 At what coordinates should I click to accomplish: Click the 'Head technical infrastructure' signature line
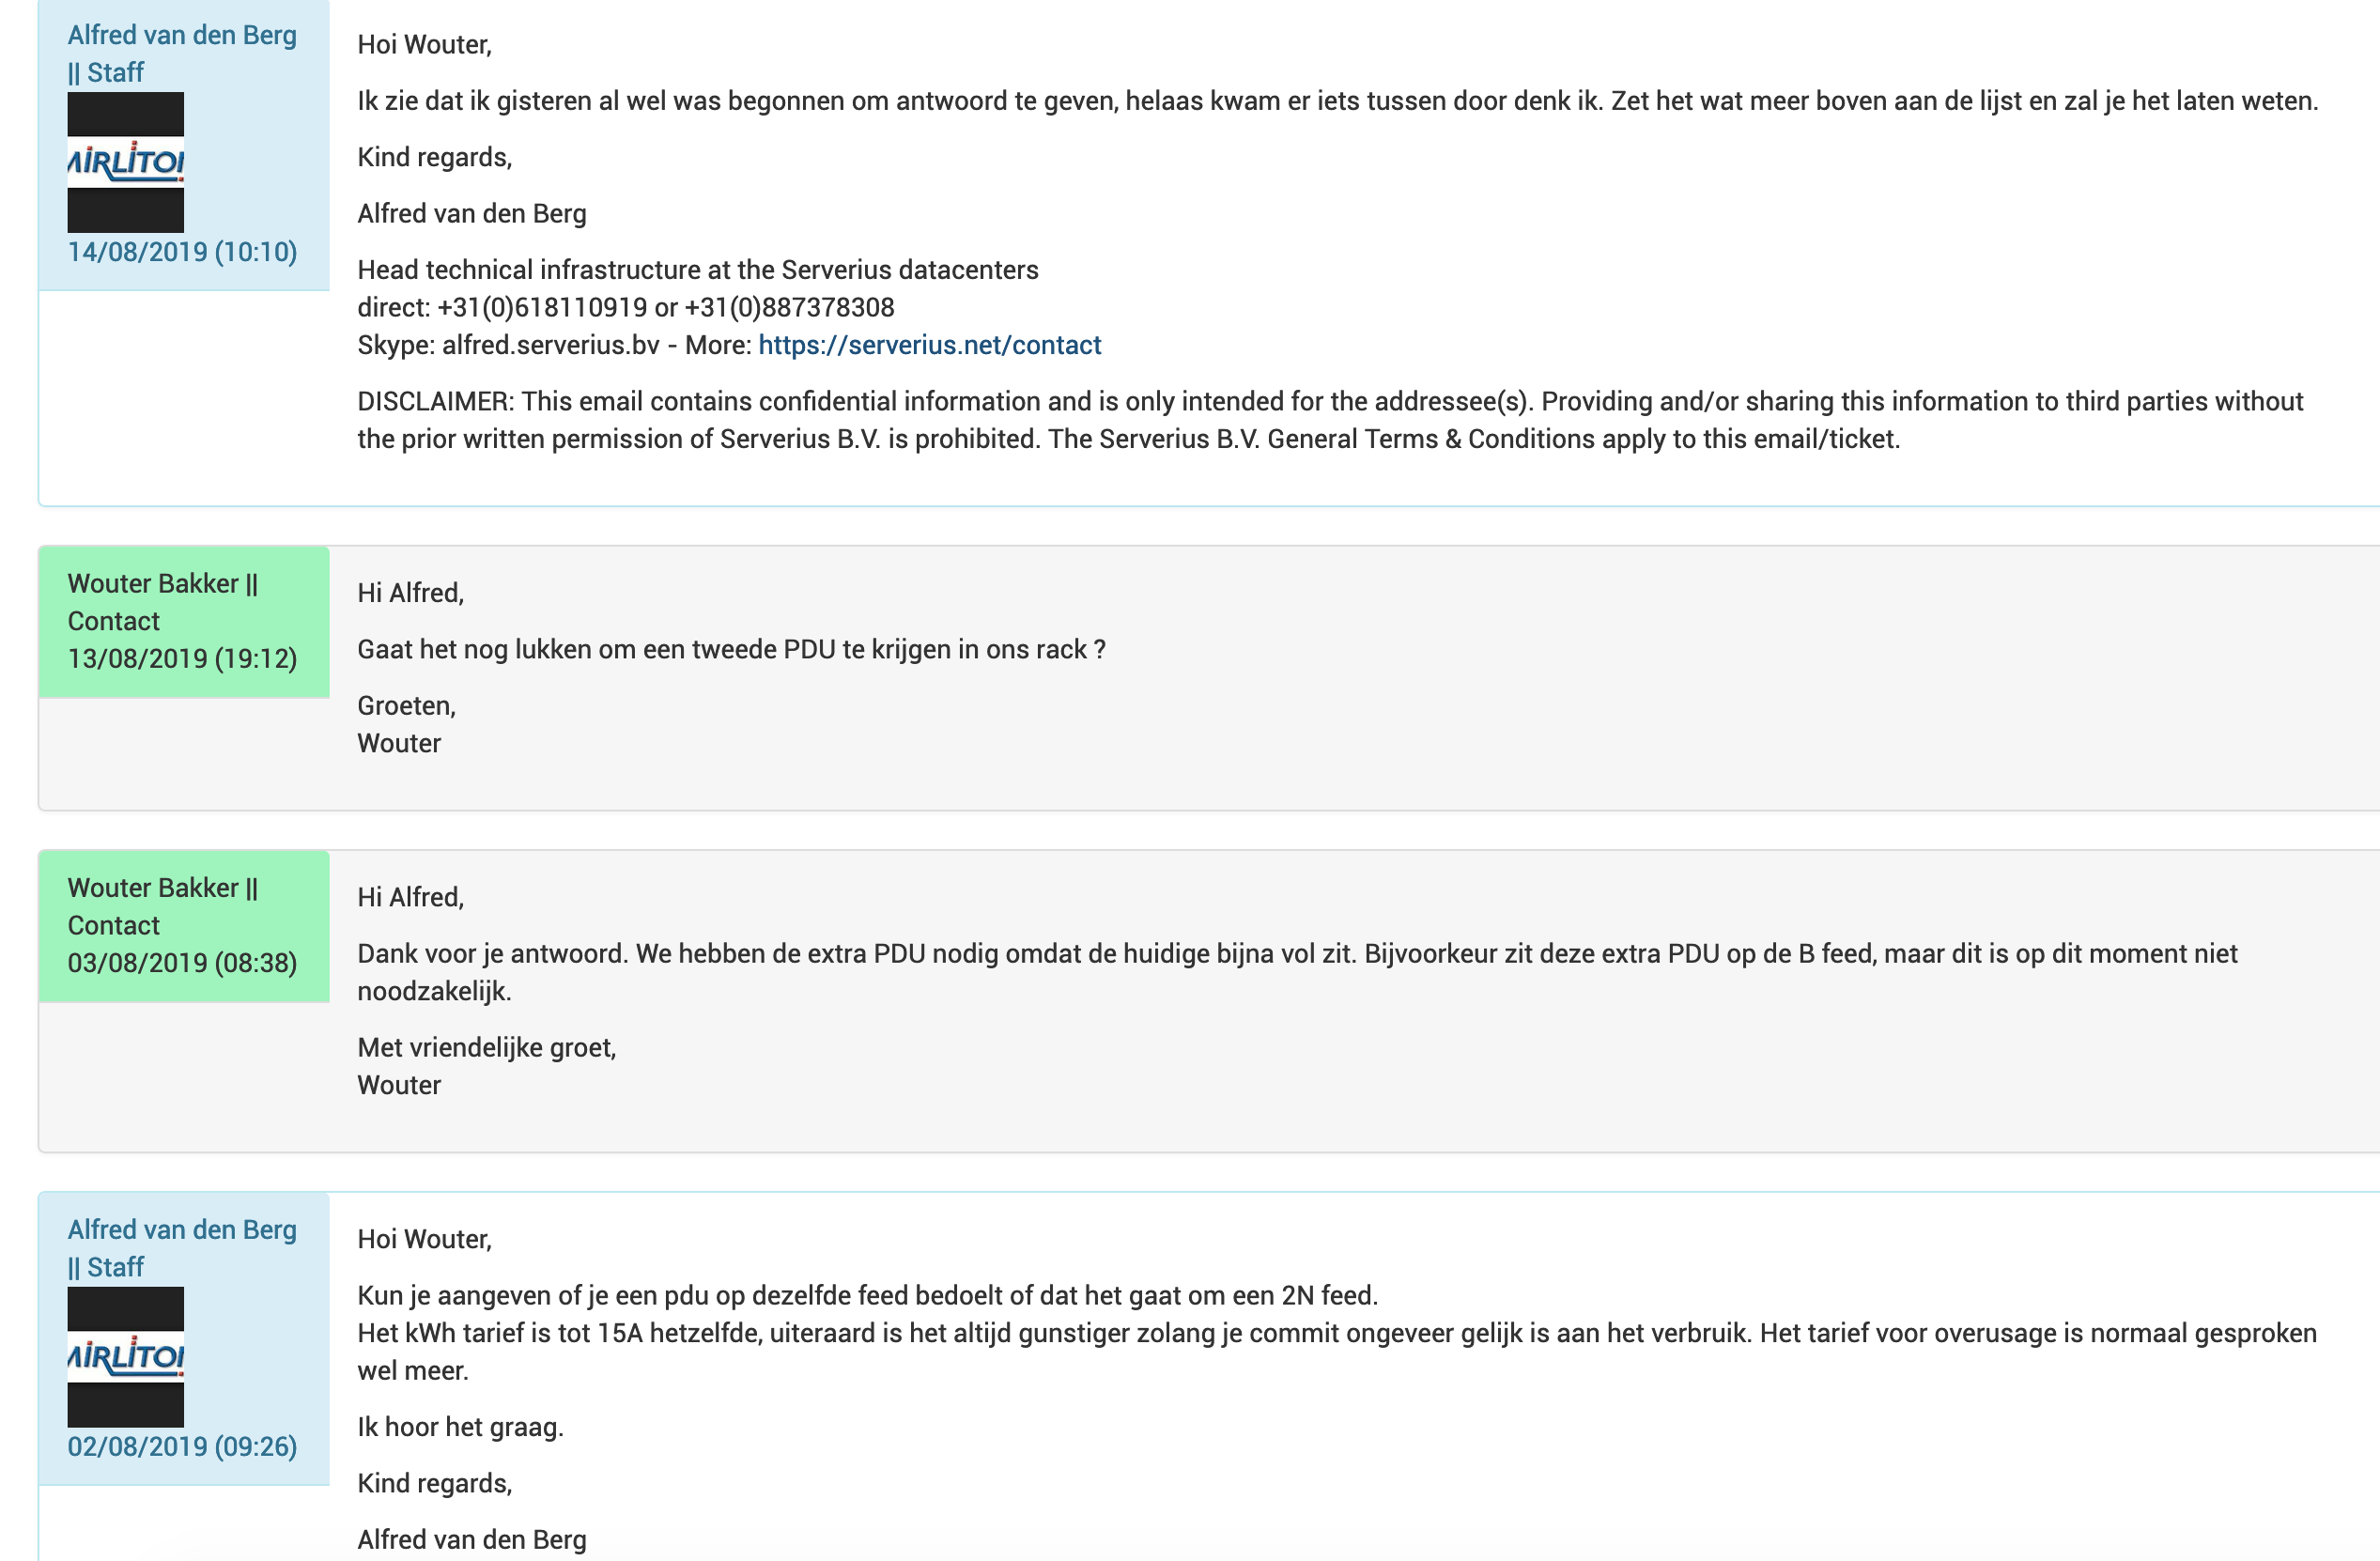click(697, 270)
